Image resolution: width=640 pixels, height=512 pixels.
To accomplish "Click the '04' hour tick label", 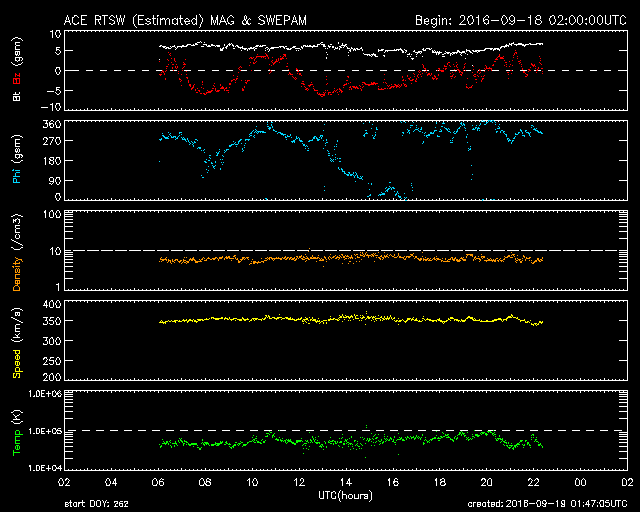I will click(x=111, y=483).
